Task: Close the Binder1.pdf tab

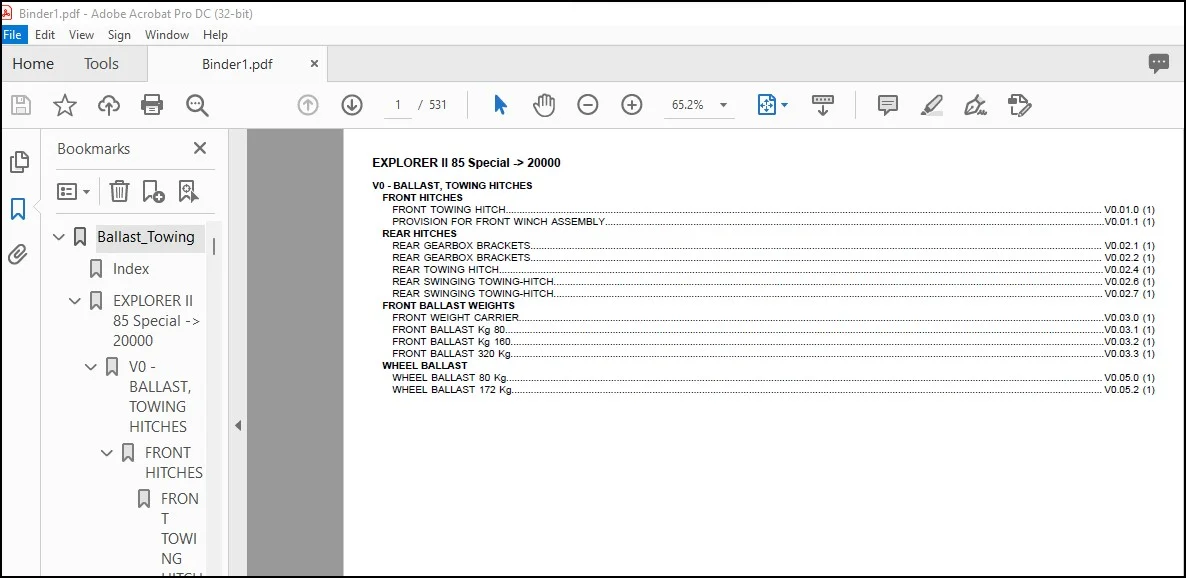Action: pyautogui.click(x=314, y=64)
